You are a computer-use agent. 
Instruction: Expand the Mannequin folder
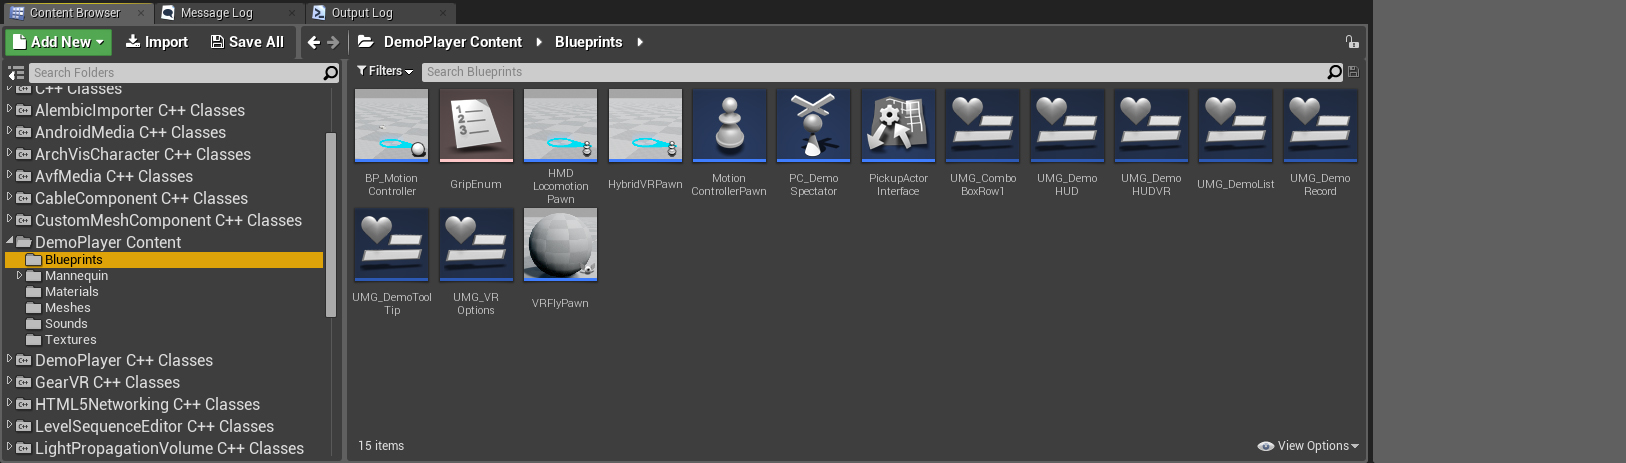click(19, 275)
